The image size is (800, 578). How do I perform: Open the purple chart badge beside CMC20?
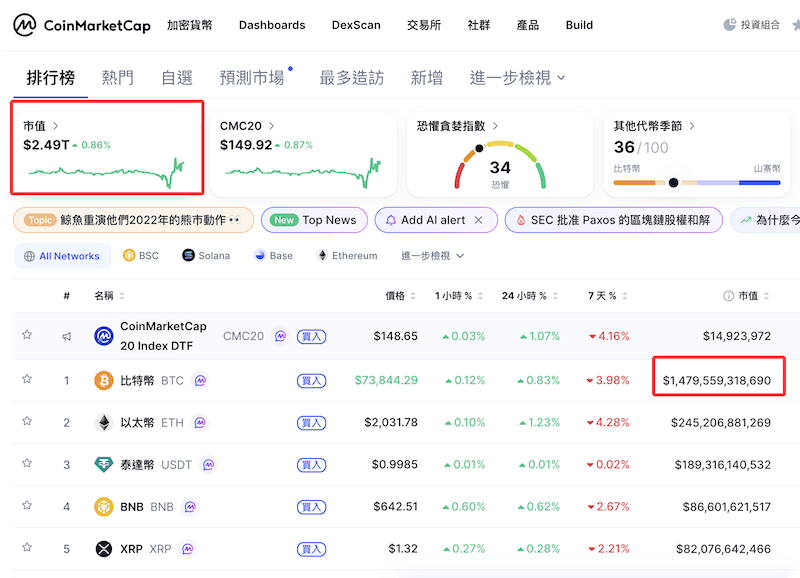pyautogui.click(x=280, y=336)
